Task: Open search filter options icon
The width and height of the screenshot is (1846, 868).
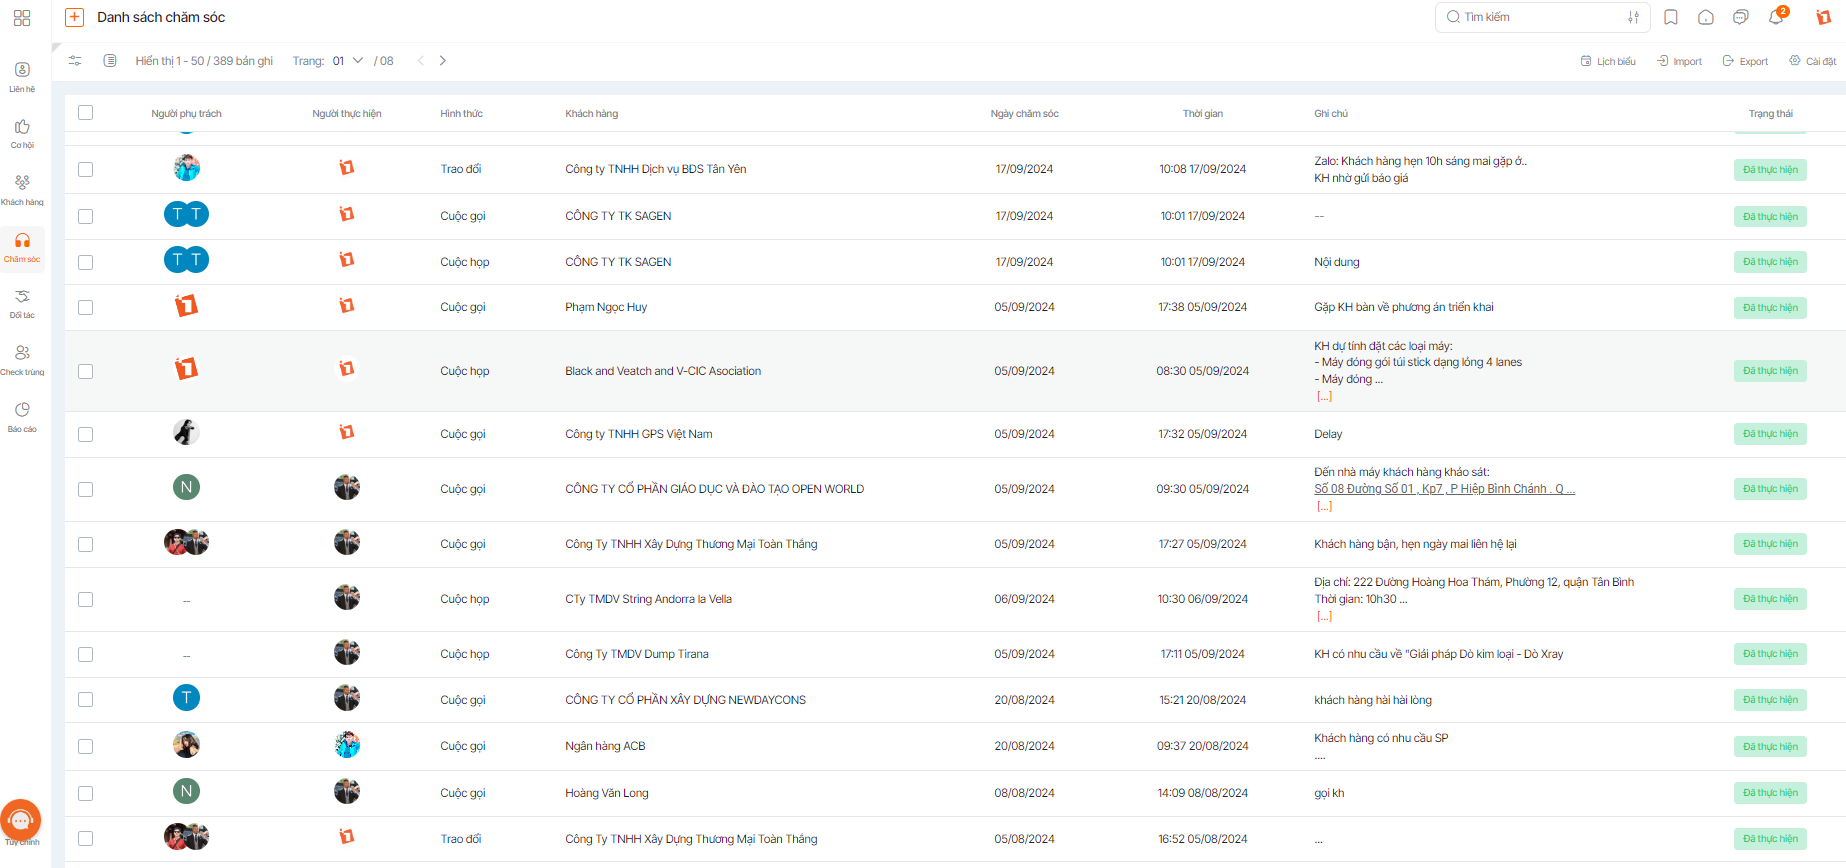Action: [x=1633, y=17]
